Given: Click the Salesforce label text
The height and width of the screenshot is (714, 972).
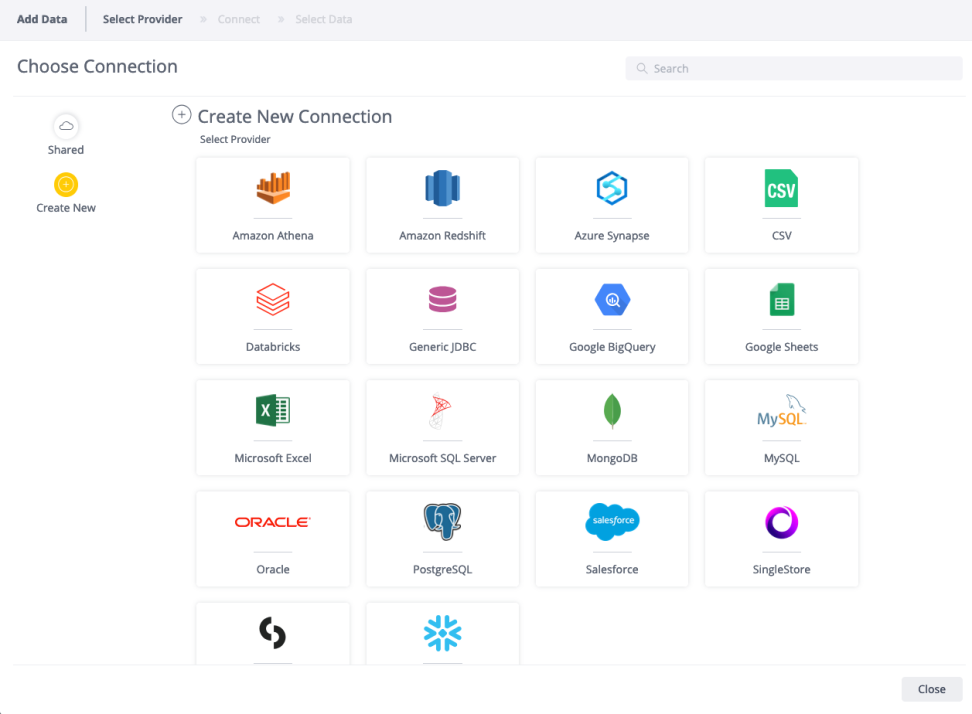Looking at the screenshot, I should pyautogui.click(x=612, y=569).
